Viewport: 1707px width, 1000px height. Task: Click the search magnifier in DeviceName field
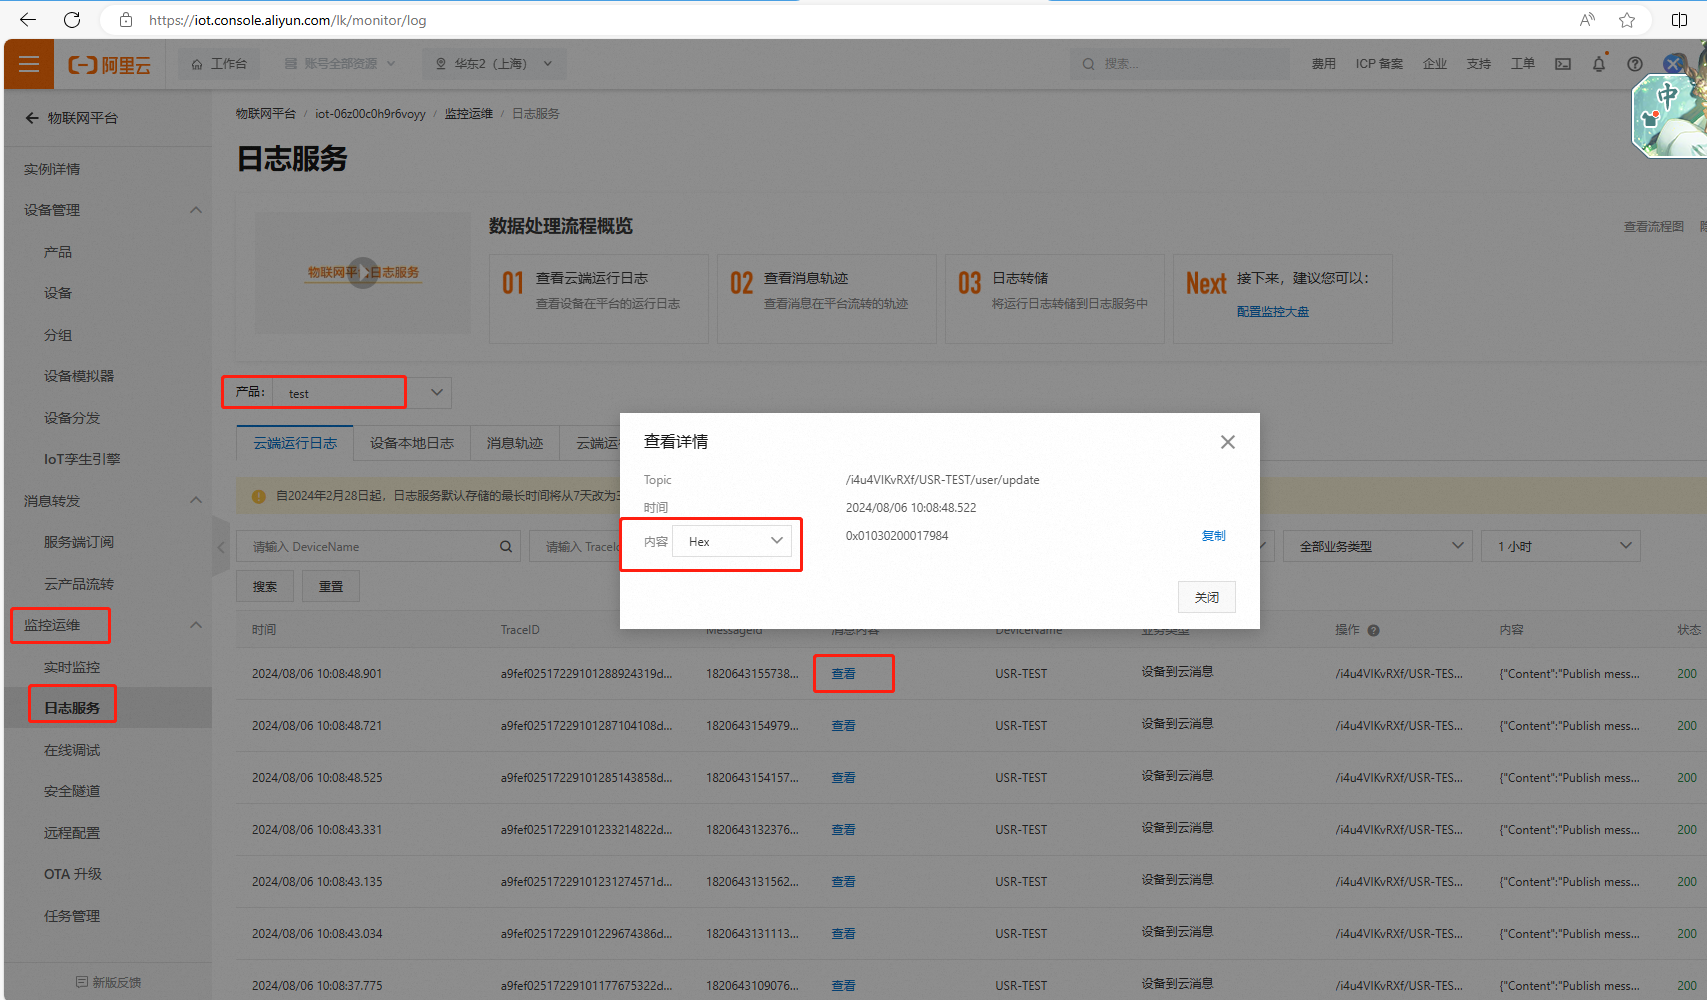click(x=506, y=547)
